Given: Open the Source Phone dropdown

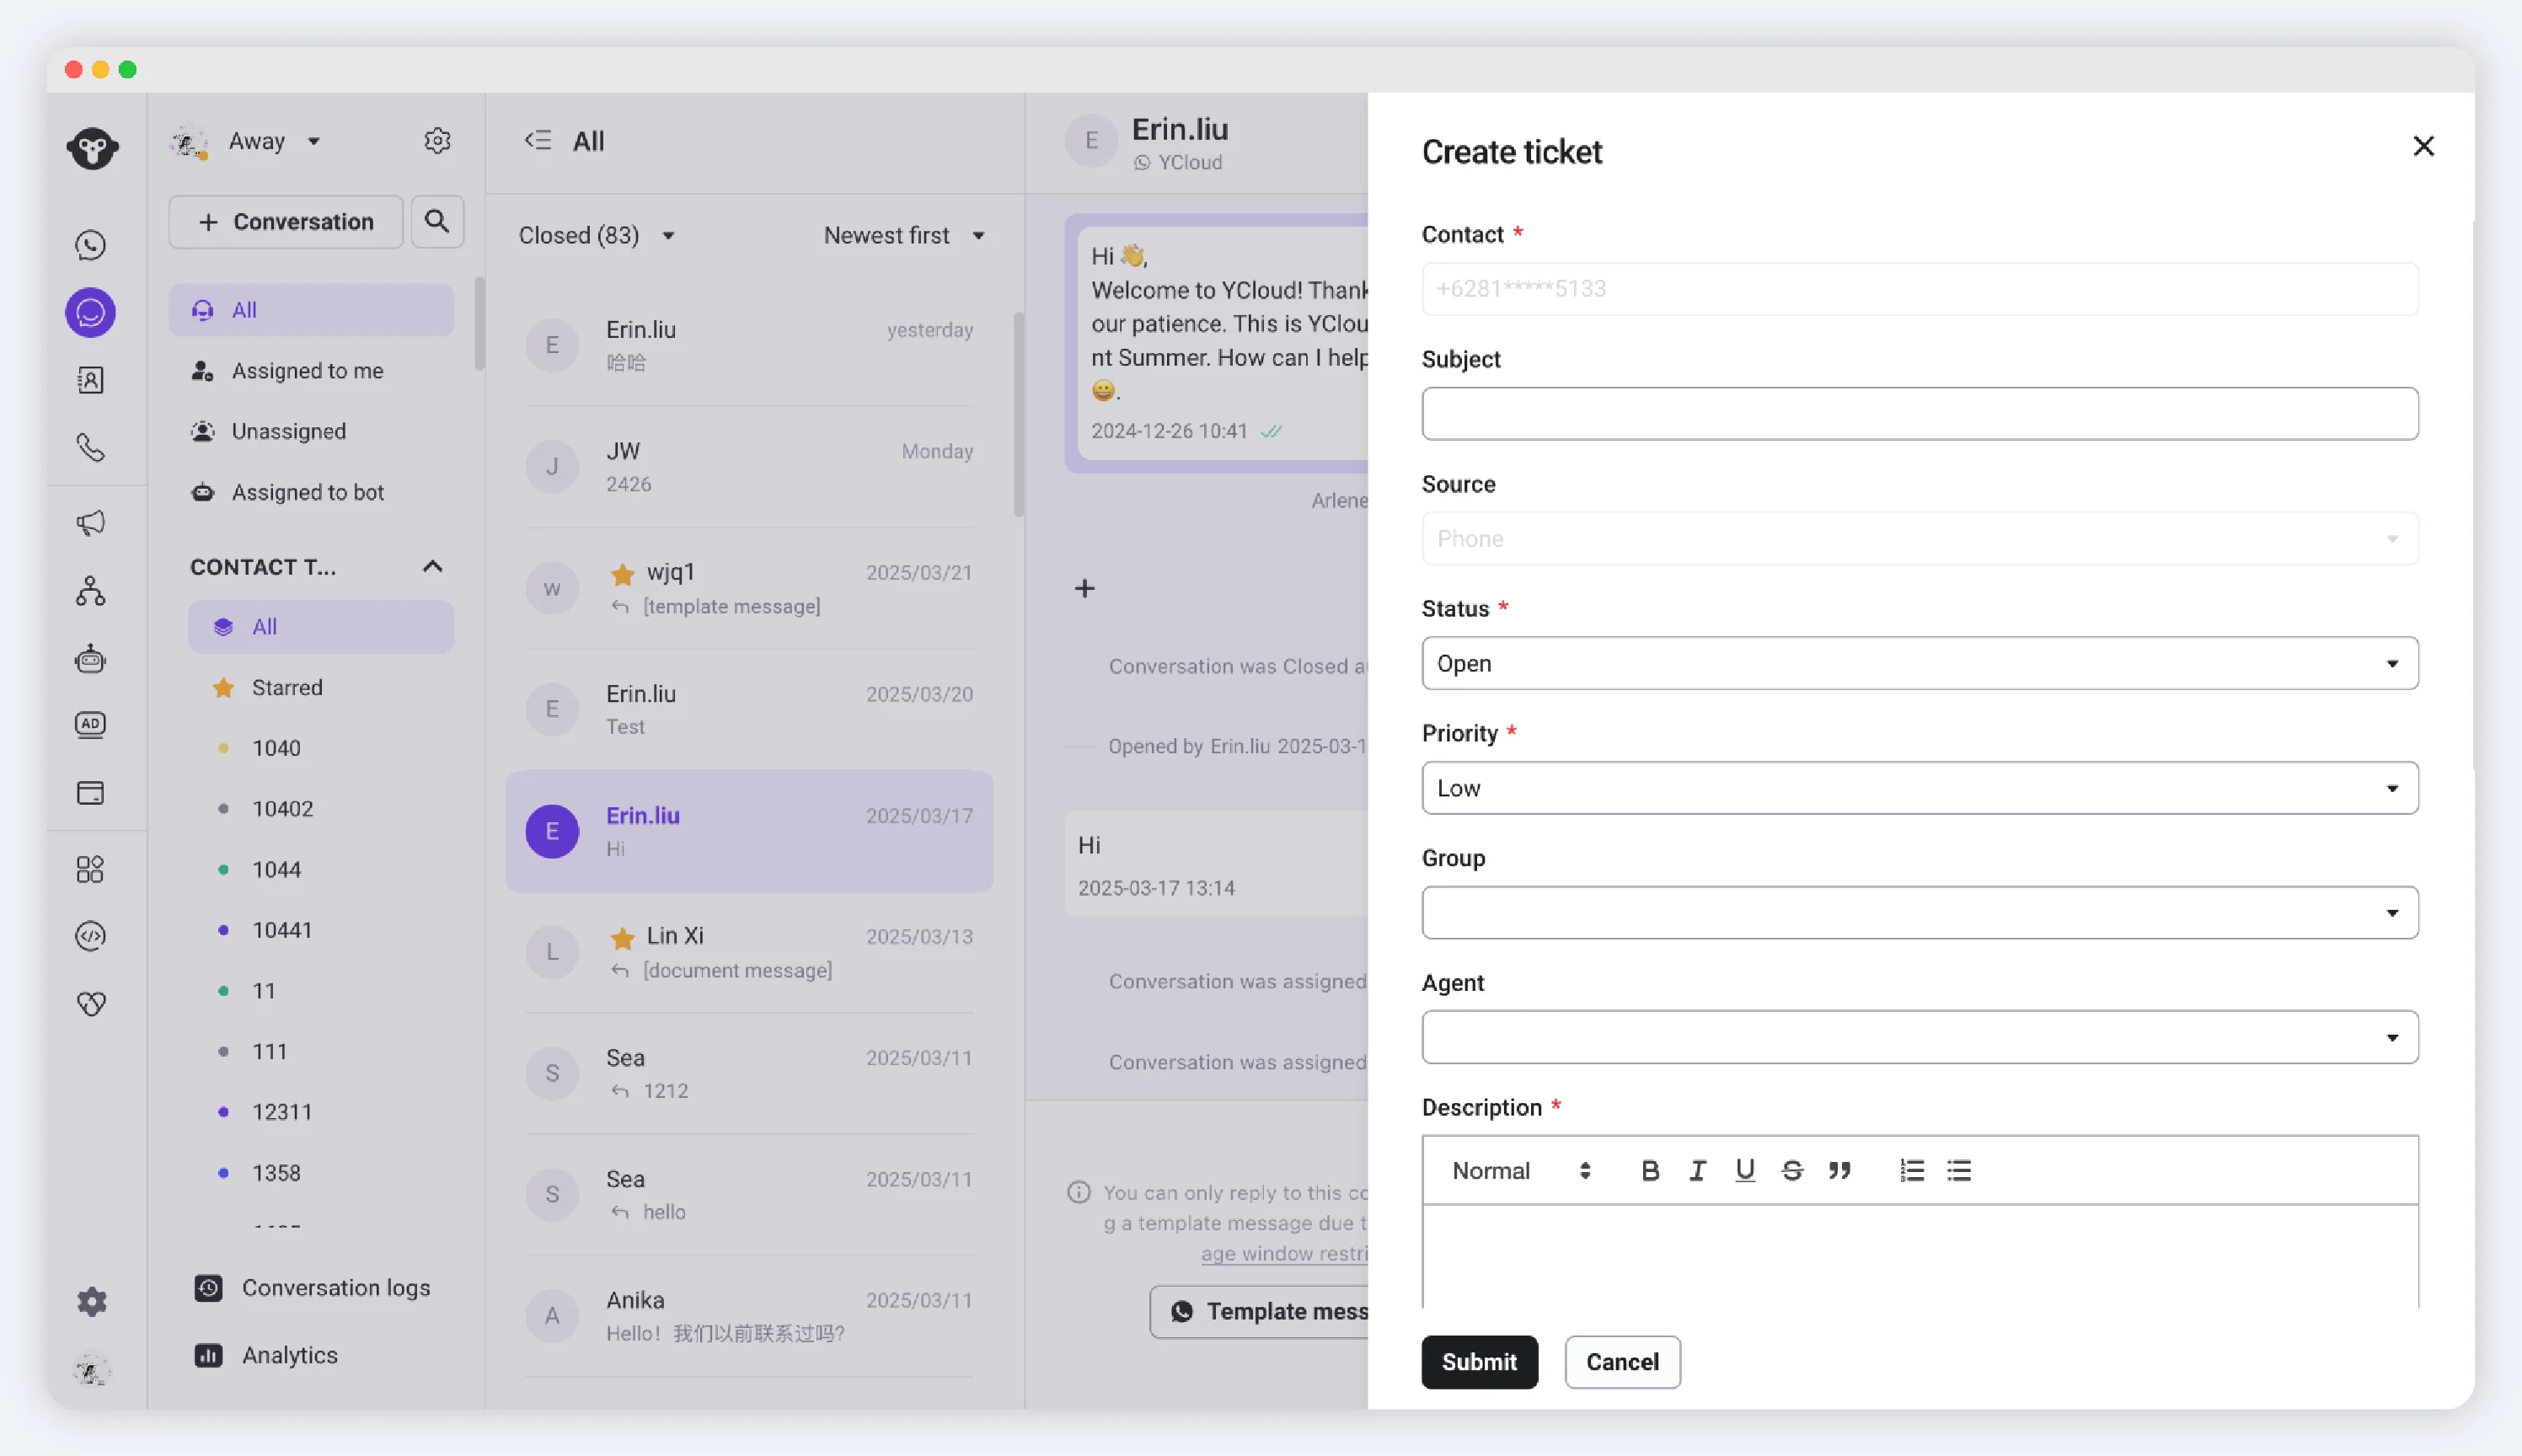Looking at the screenshot, I should tap(1919, 538).
